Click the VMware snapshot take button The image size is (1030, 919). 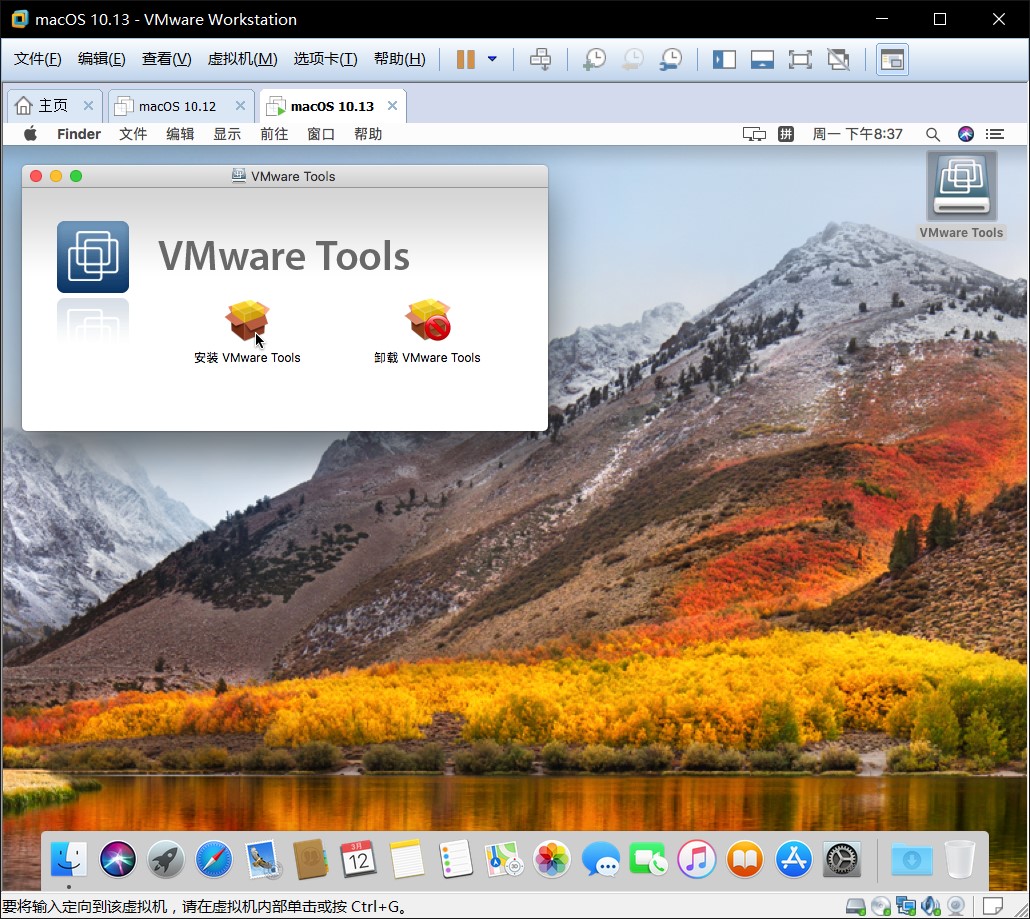594,60
